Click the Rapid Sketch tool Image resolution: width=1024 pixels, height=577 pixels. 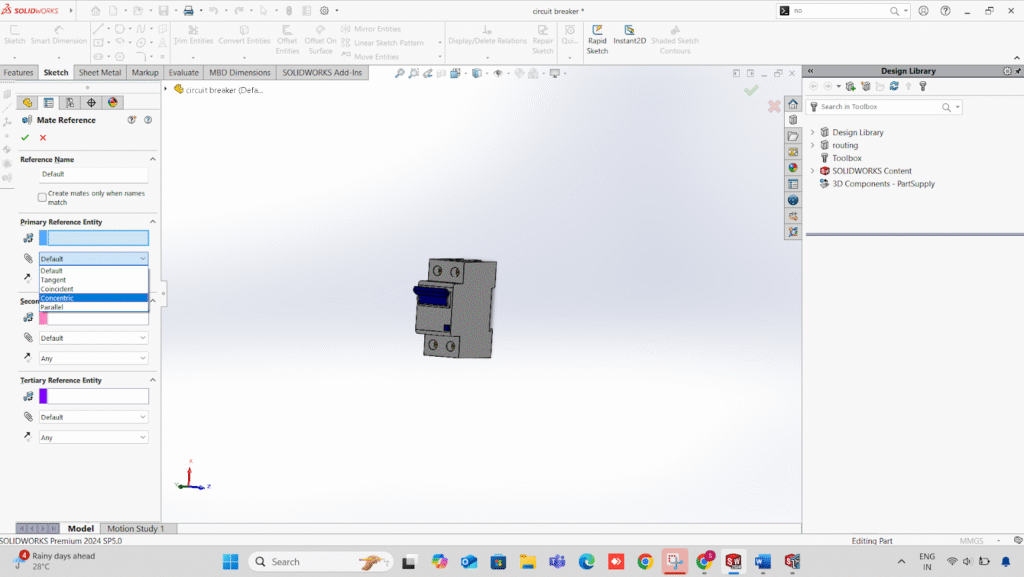tap(597, 39)
